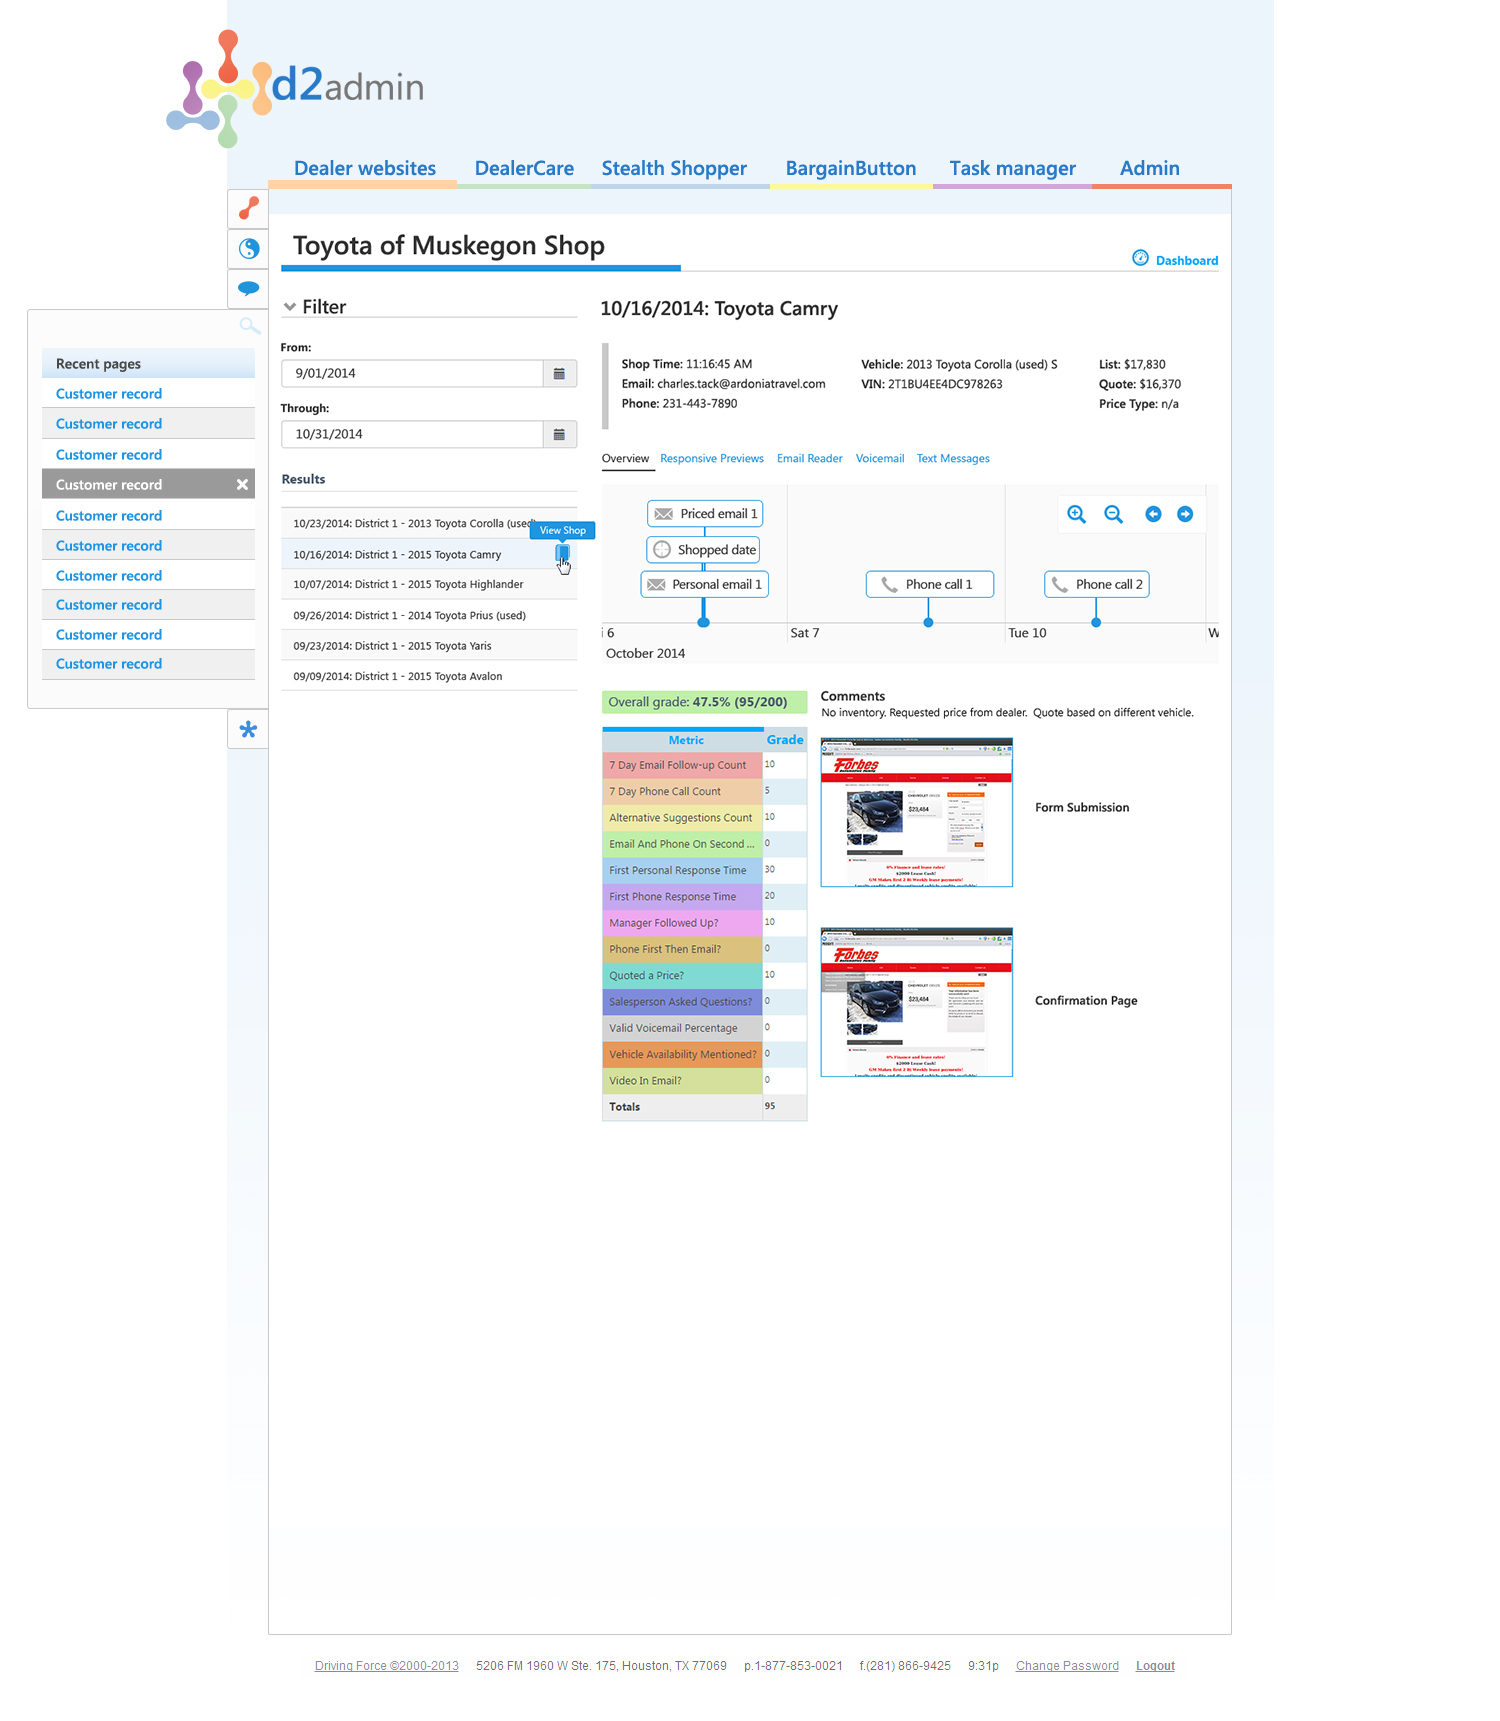Click envelope icon in Priced email 1
The height and width of the screenshot is (1721, 1500).
pyautogui.click(x=663, y=514)
